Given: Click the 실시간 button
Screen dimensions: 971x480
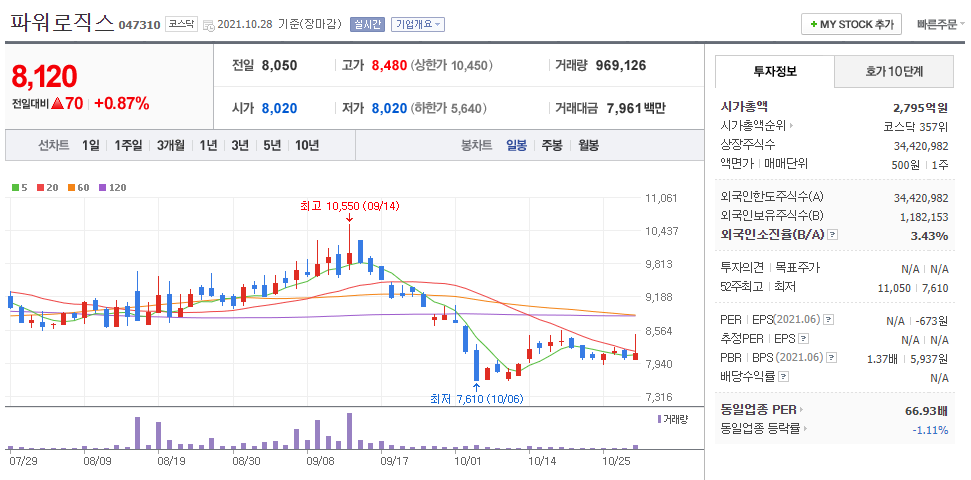Looking at the screenshot, I should point(367,25).
